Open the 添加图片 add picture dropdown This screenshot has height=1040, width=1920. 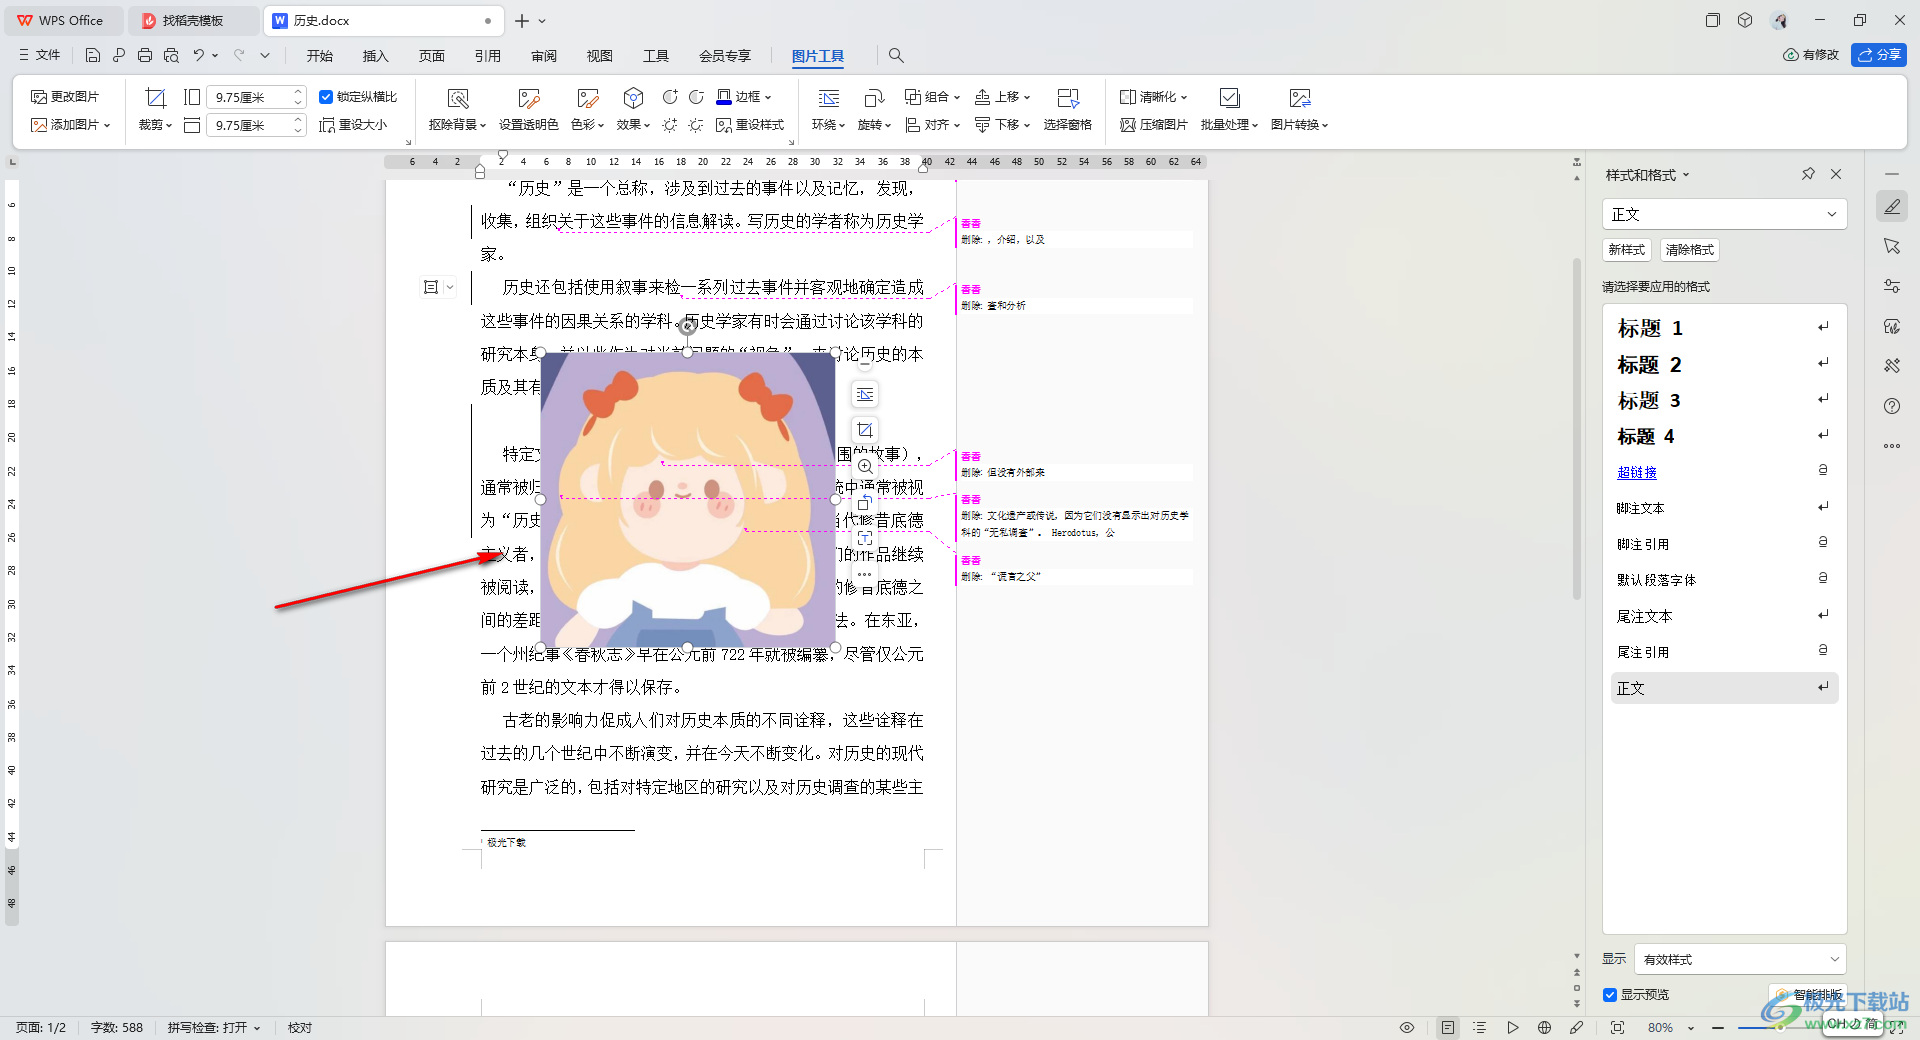[70, 125]
